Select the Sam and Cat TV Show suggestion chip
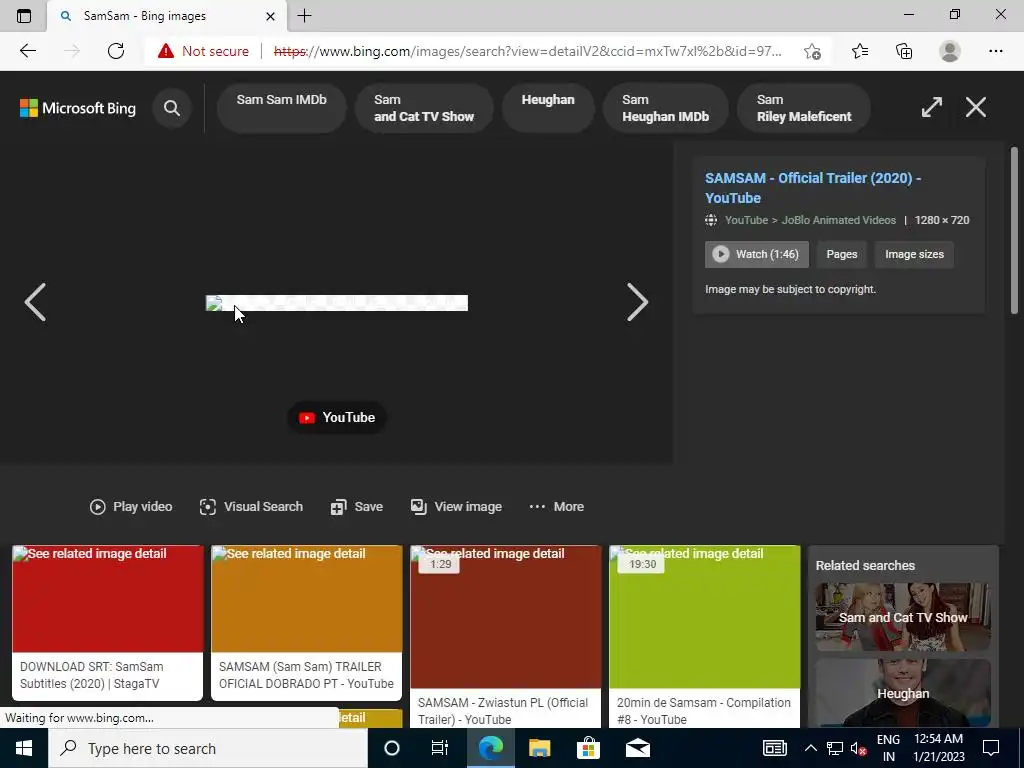 (x=424, y=108)
